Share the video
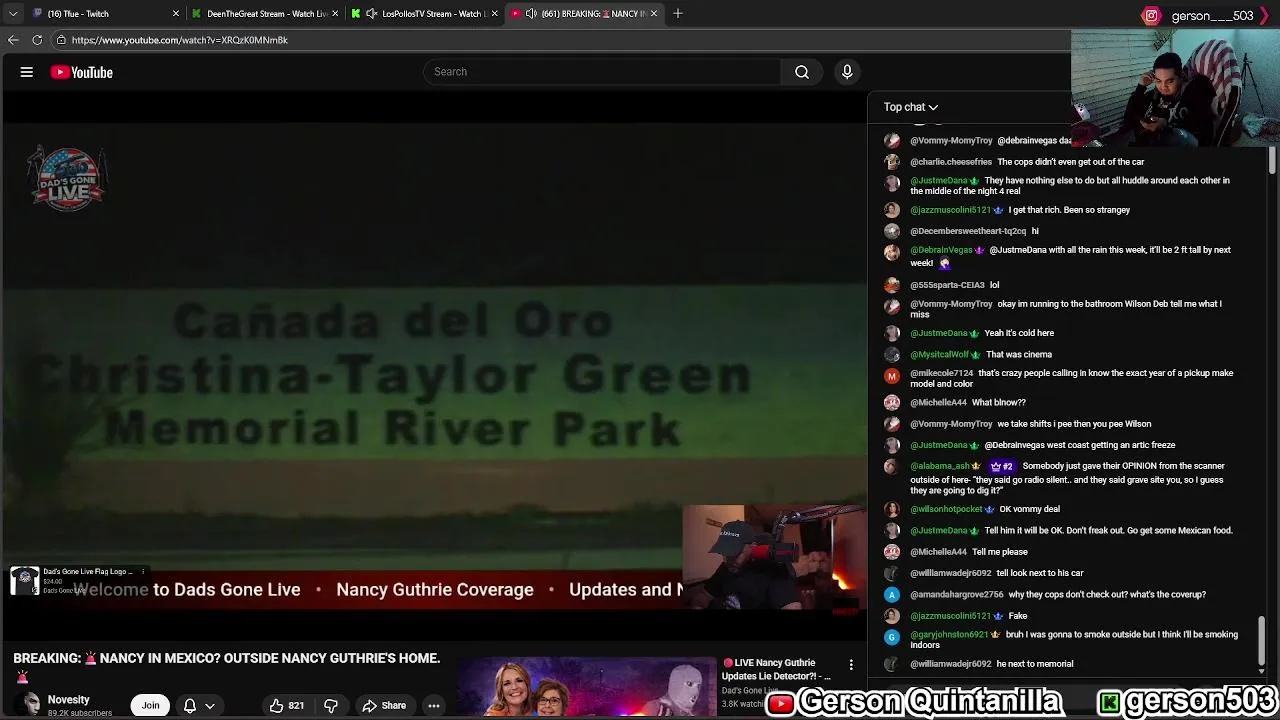The width and height of the screenshot is (1280, 720). pyautogui.click(x=384, y=706)
